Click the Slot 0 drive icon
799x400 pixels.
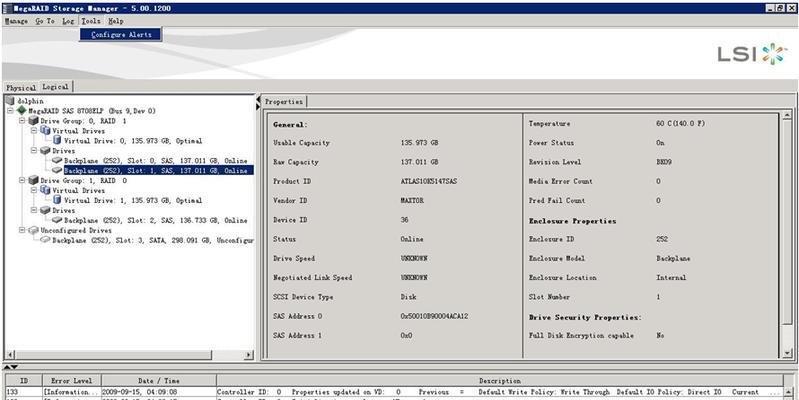pos(57,161)
